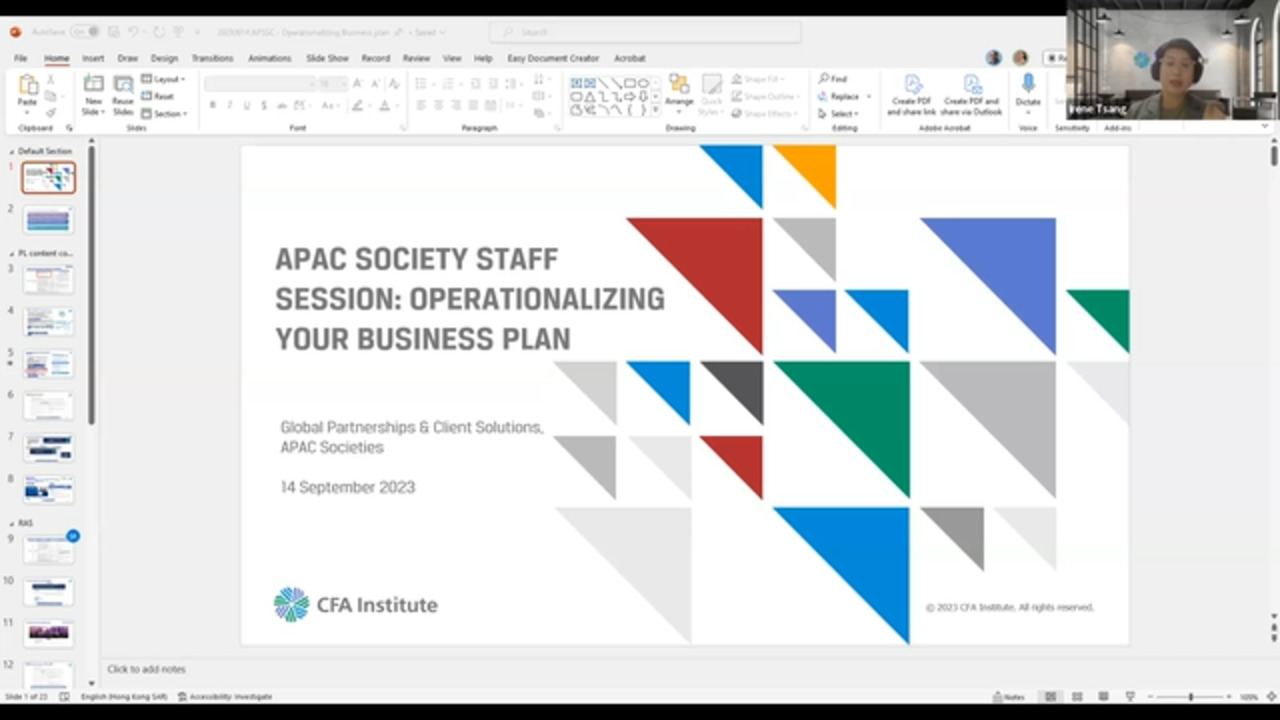
Task: Open the Find search tool
Action: 832,79
